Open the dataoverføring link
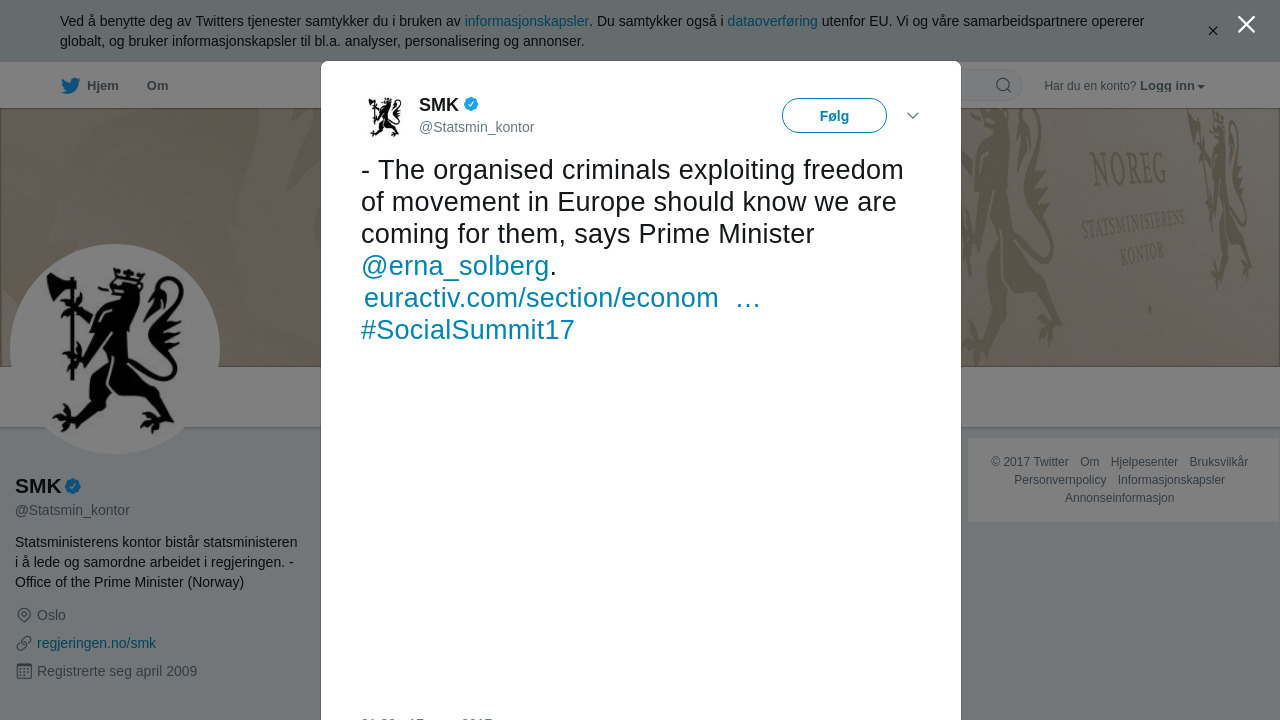1280x720 pixels. pos(772,21)
